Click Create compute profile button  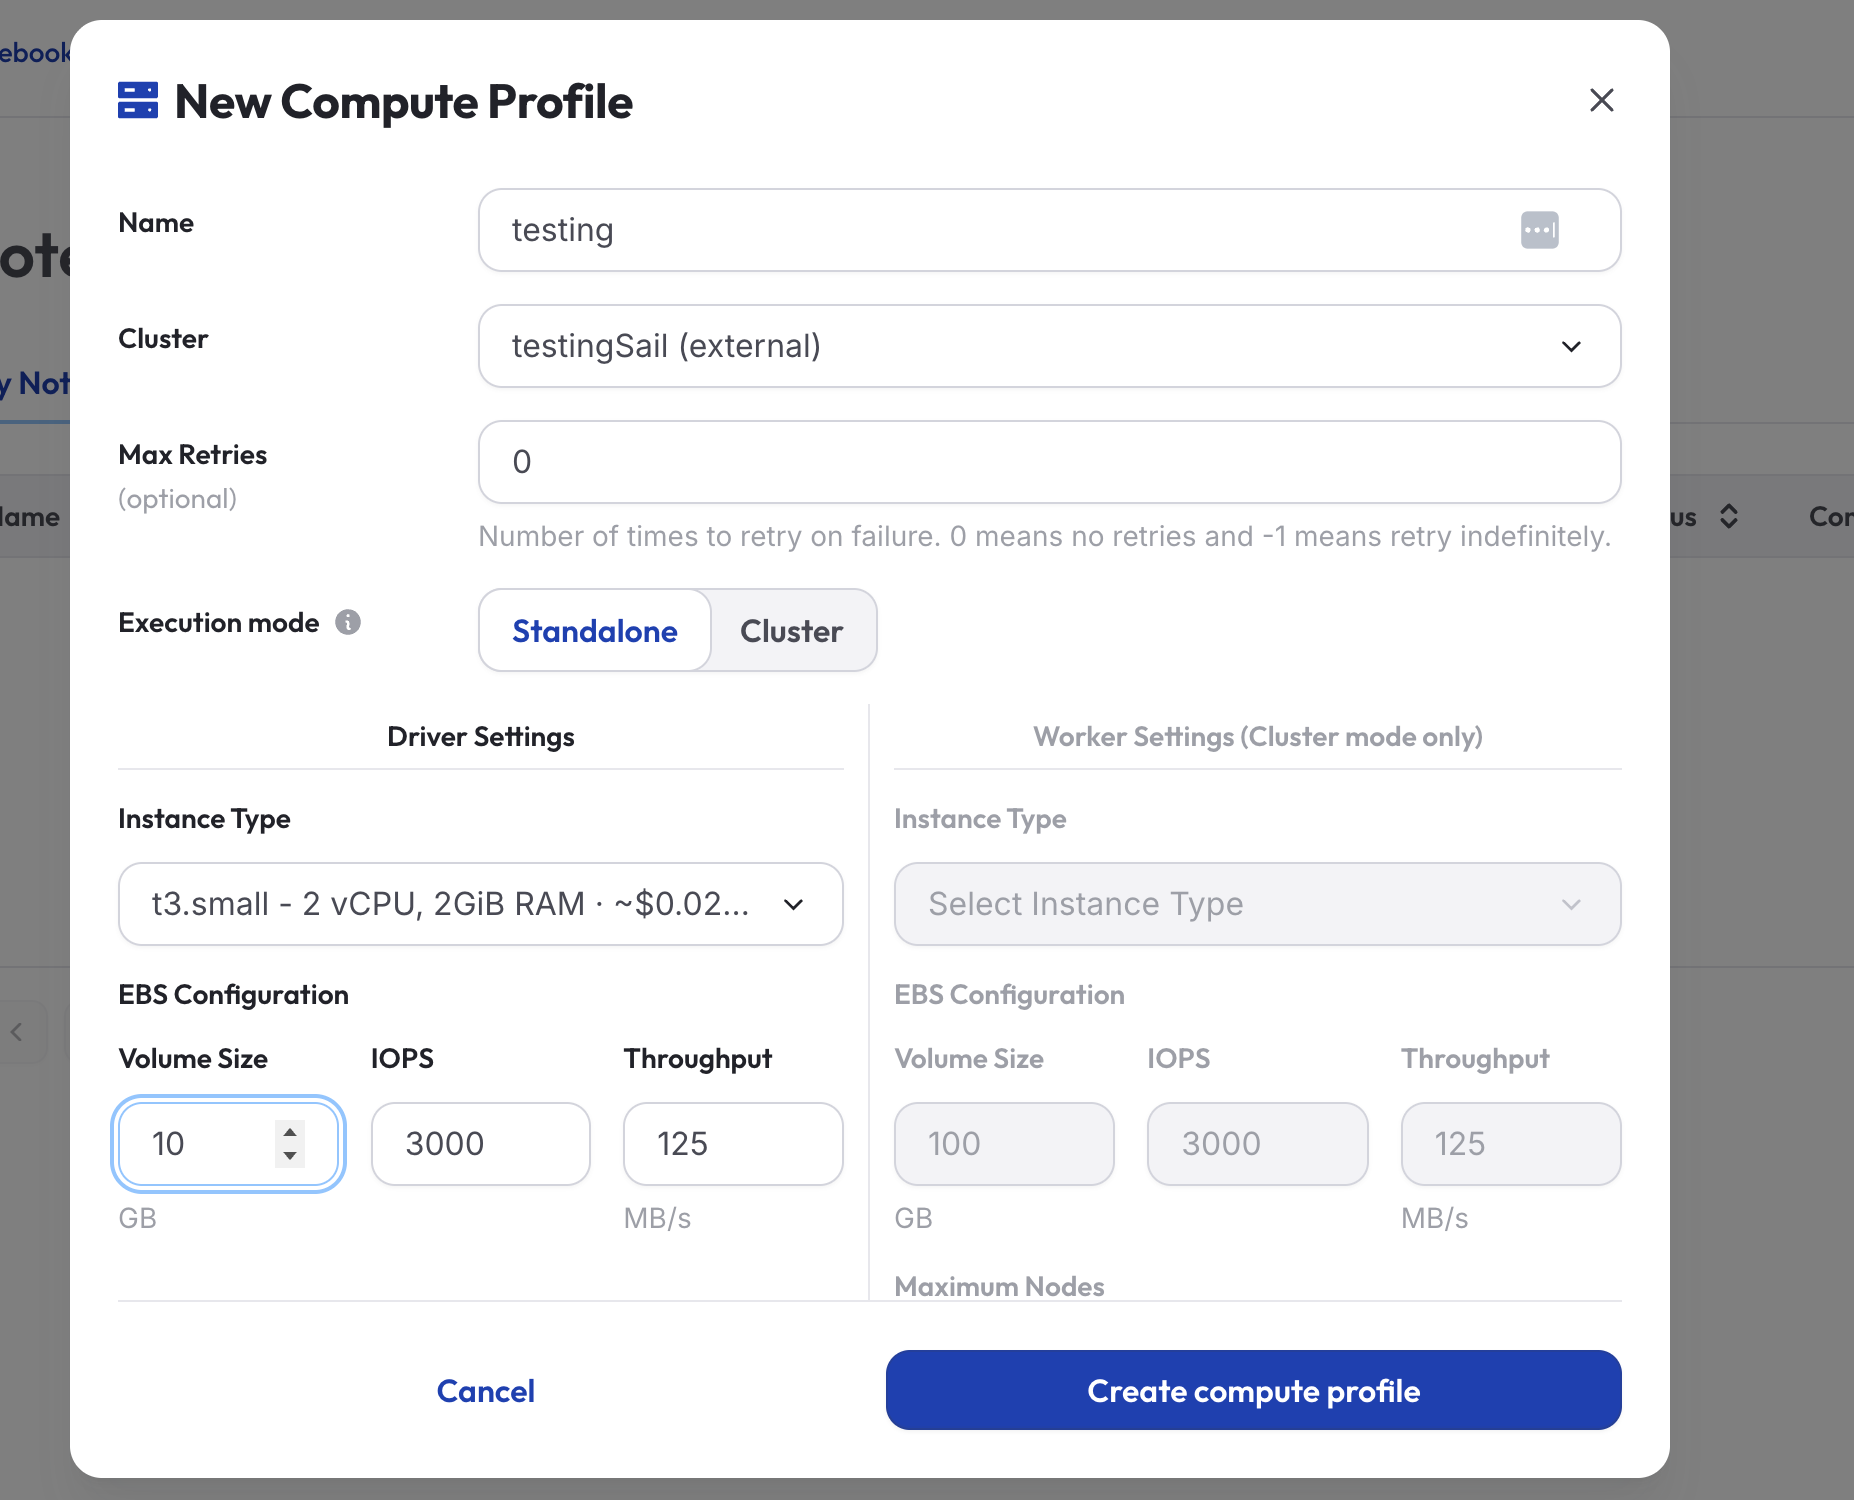click(x=1254, y=1390)
